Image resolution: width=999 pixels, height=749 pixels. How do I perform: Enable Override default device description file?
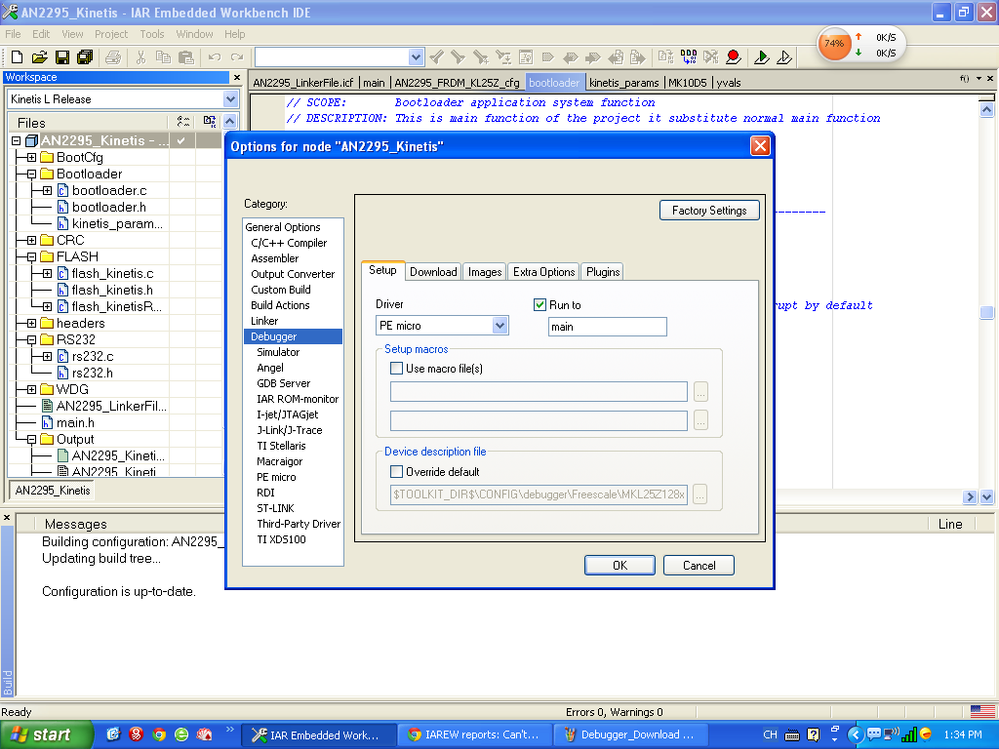397,471
